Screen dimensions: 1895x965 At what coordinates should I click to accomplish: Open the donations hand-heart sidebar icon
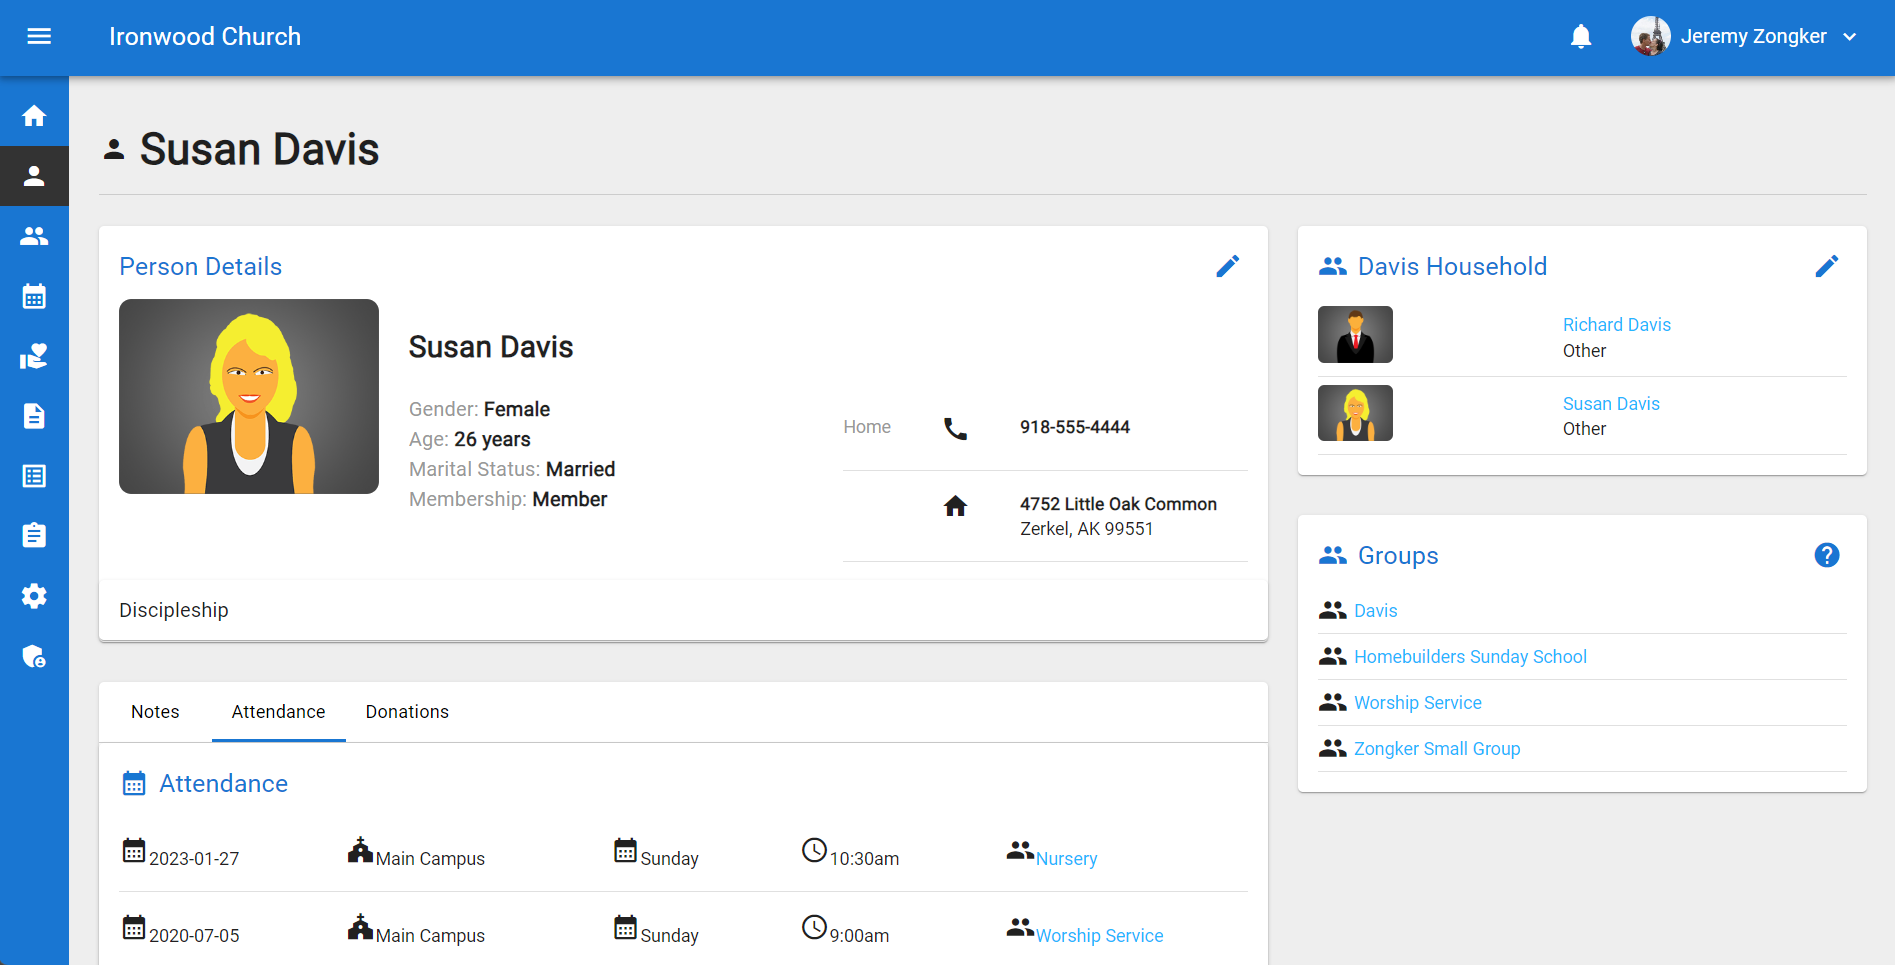pyautogui.click(x=34, y=356)
